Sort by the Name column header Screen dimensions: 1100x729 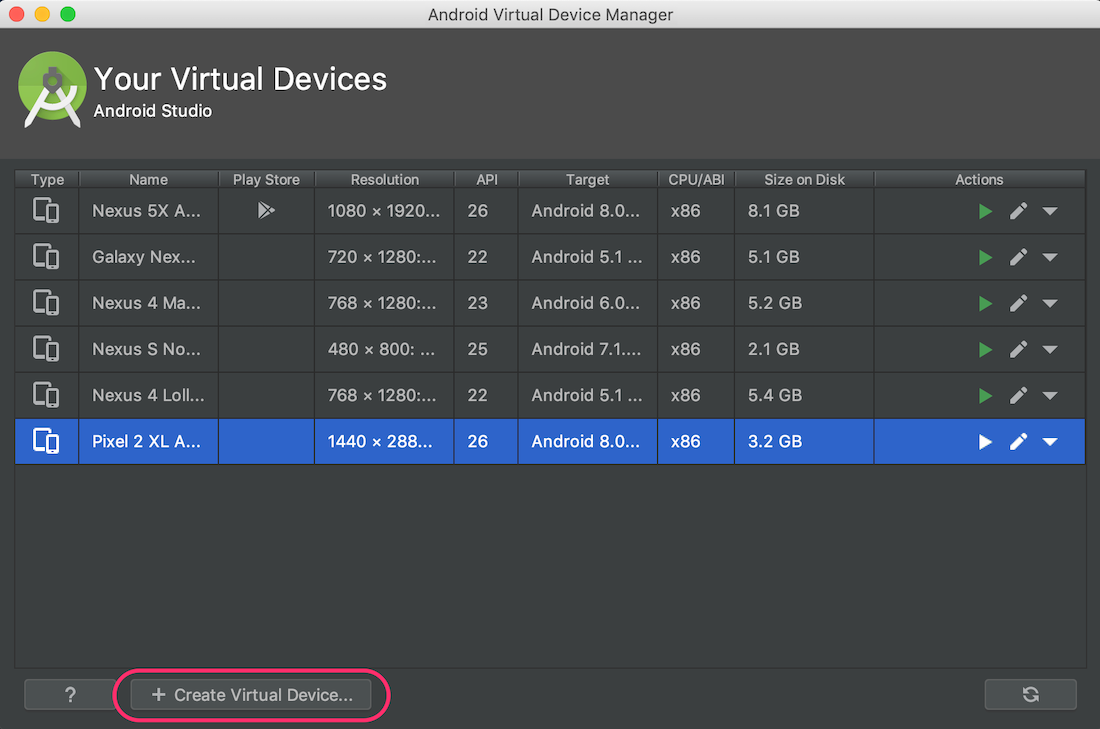click(148, 180)
